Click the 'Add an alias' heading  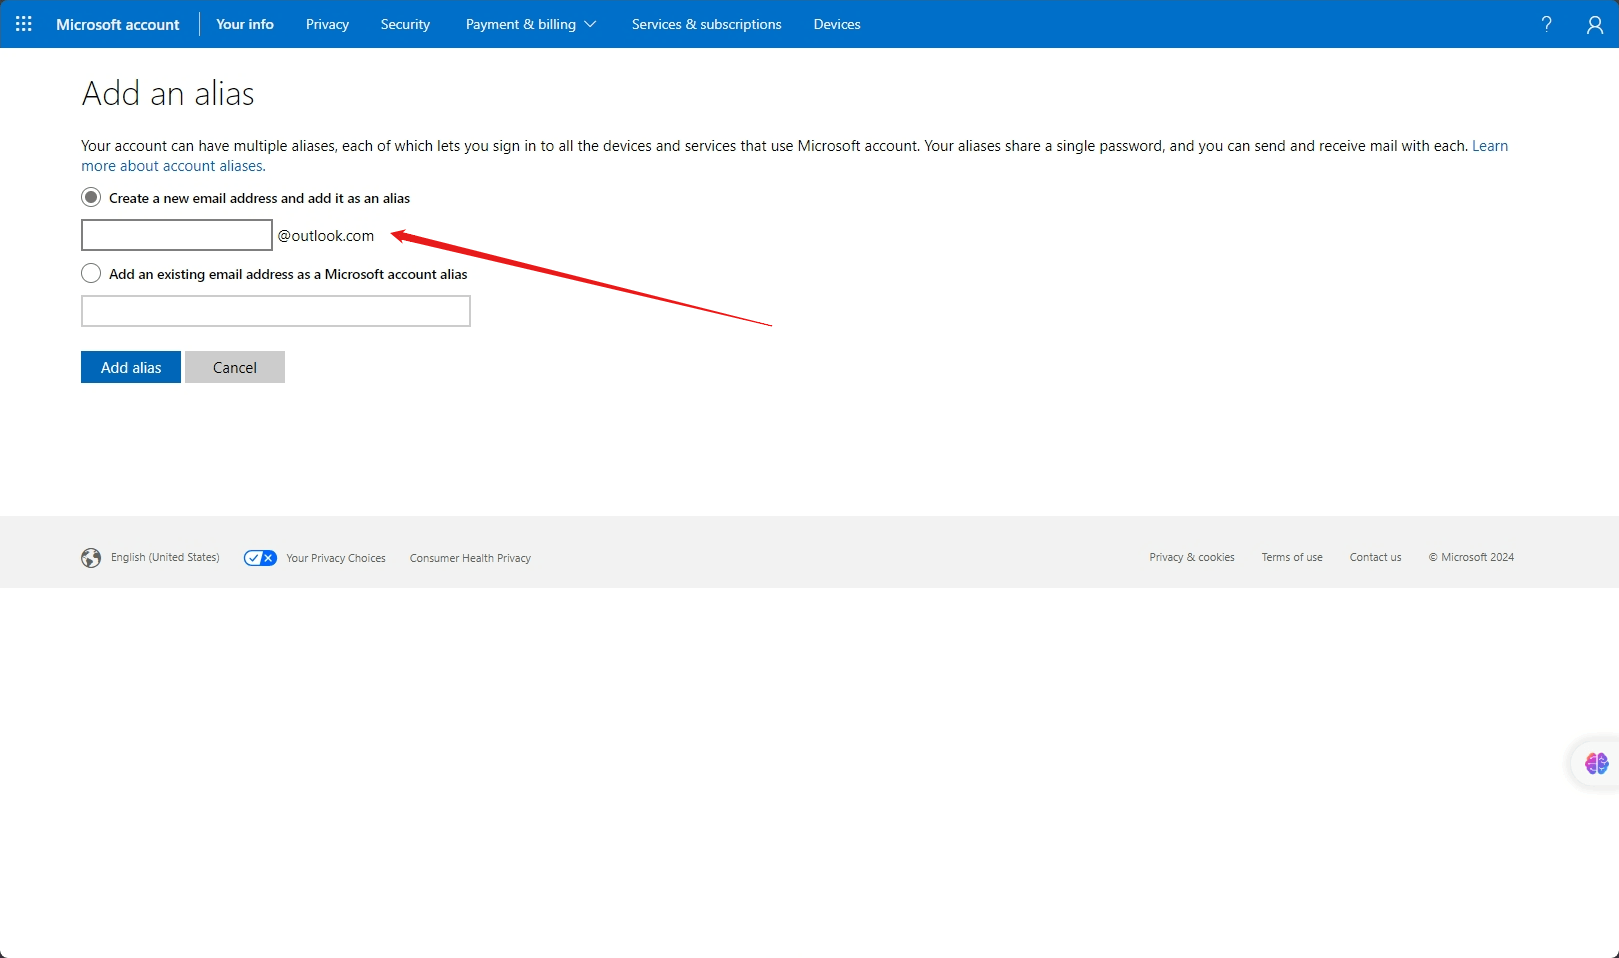168,93
